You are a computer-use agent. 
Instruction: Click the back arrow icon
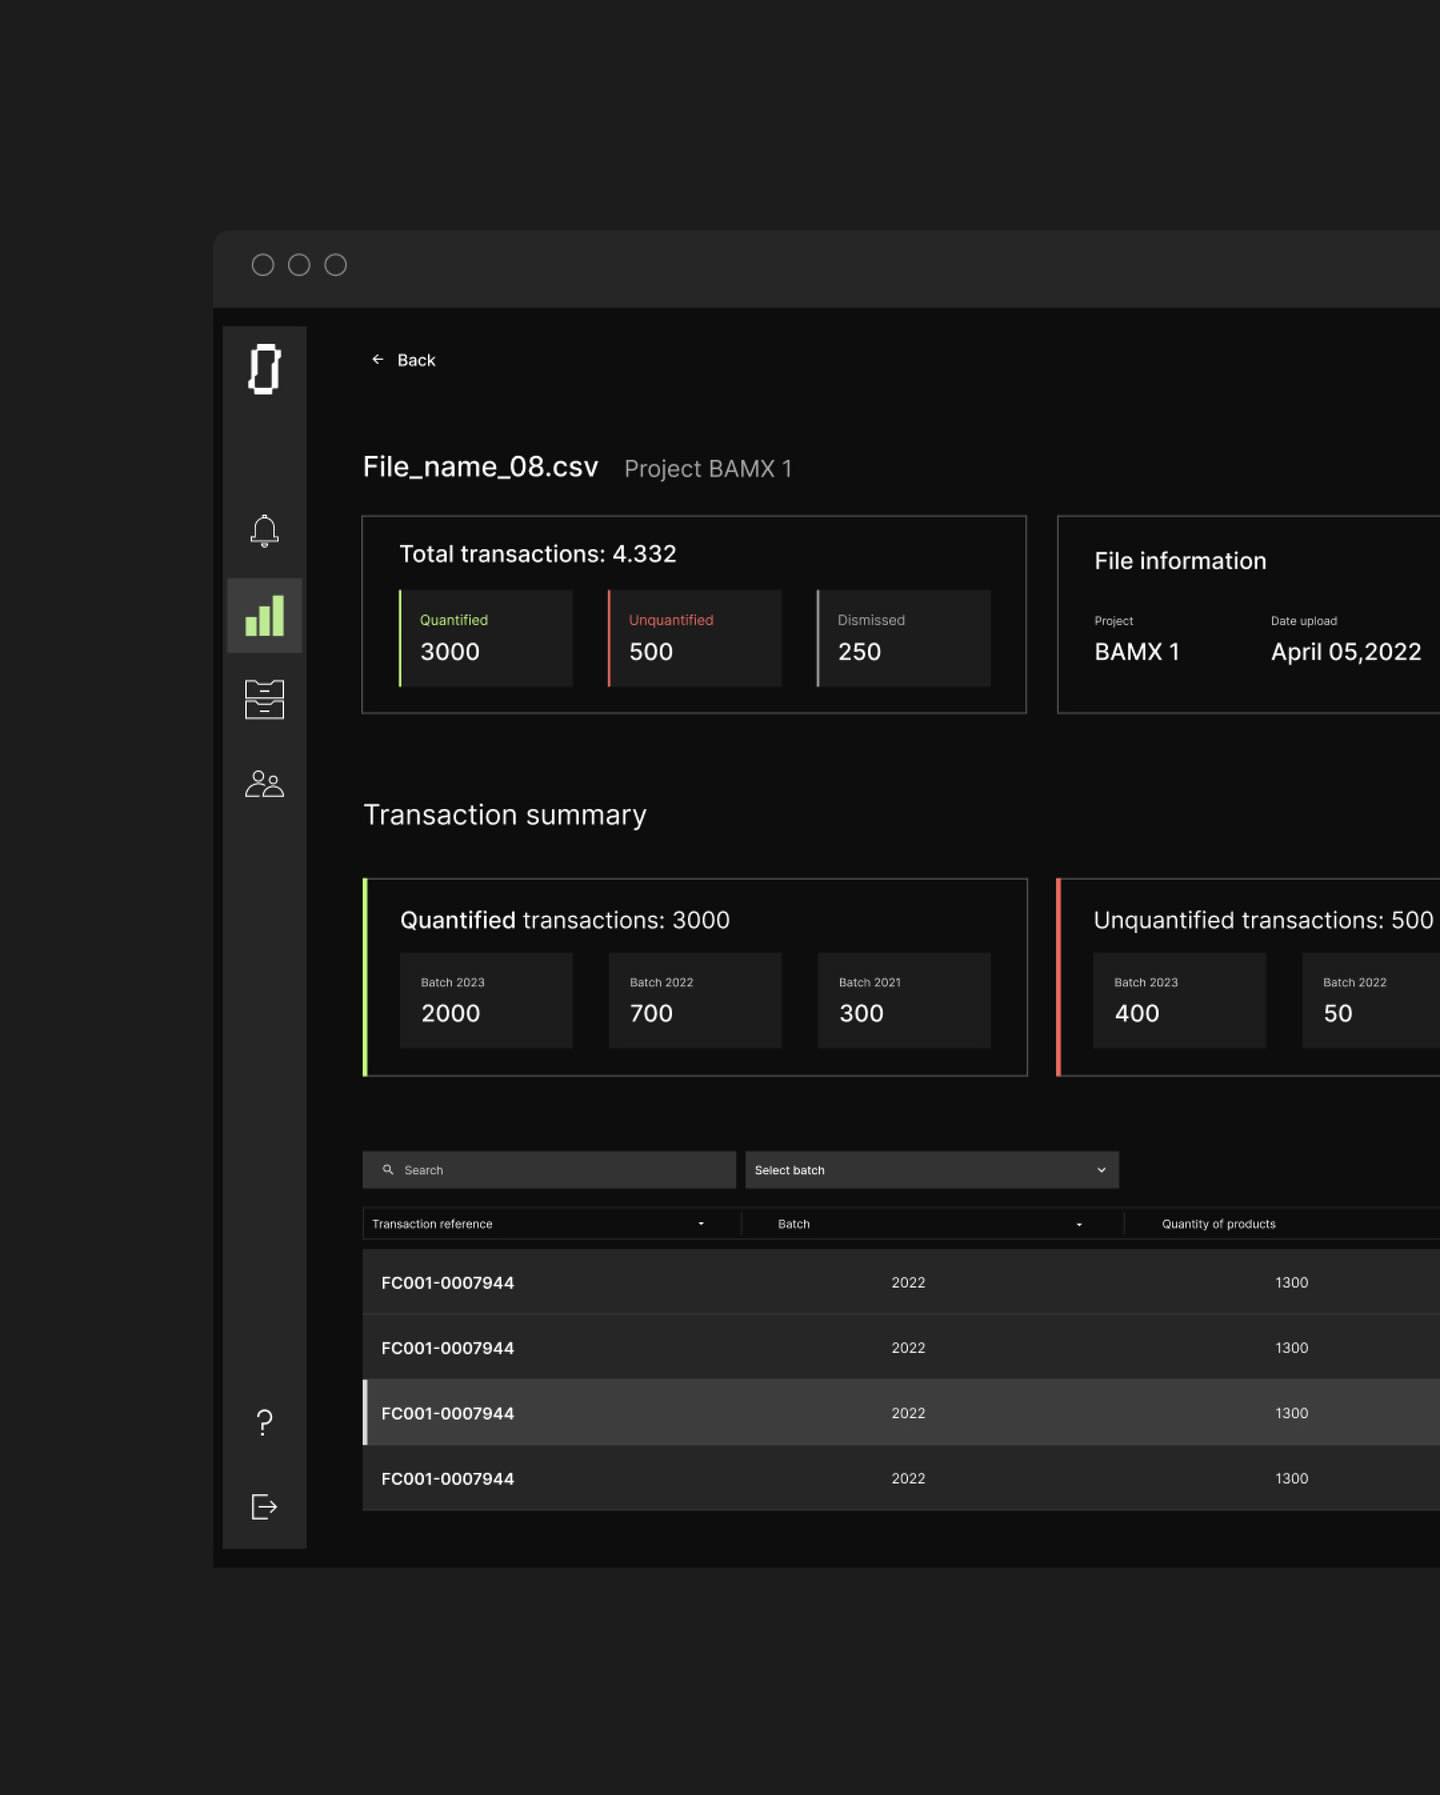(378, 359)
